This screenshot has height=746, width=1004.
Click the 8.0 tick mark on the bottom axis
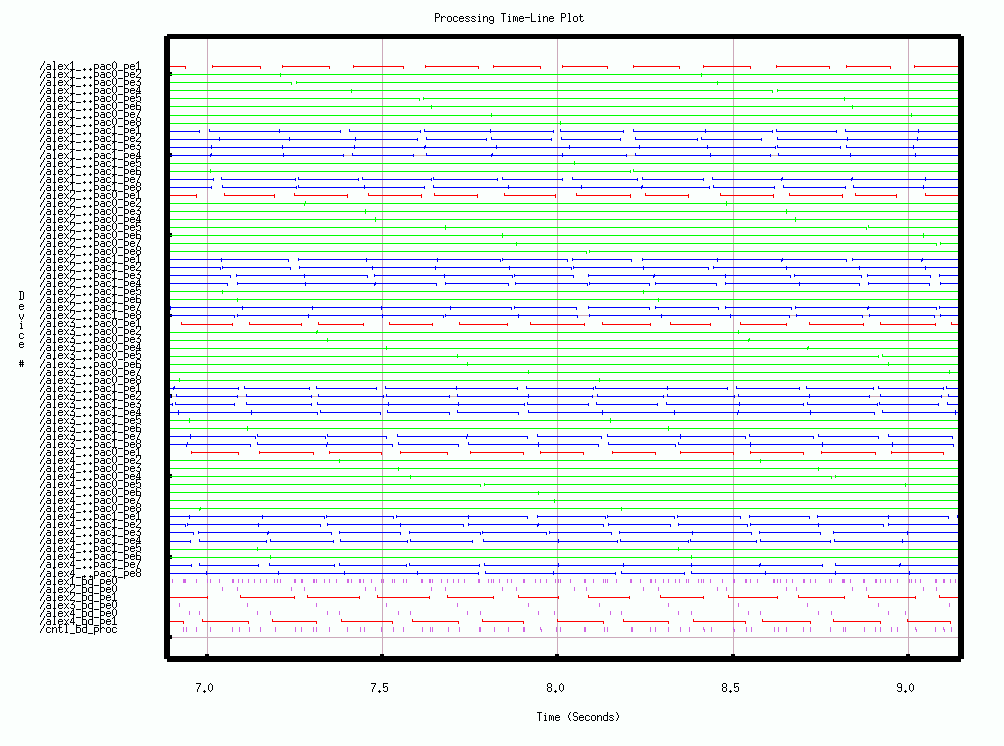[x=557, y=656]
